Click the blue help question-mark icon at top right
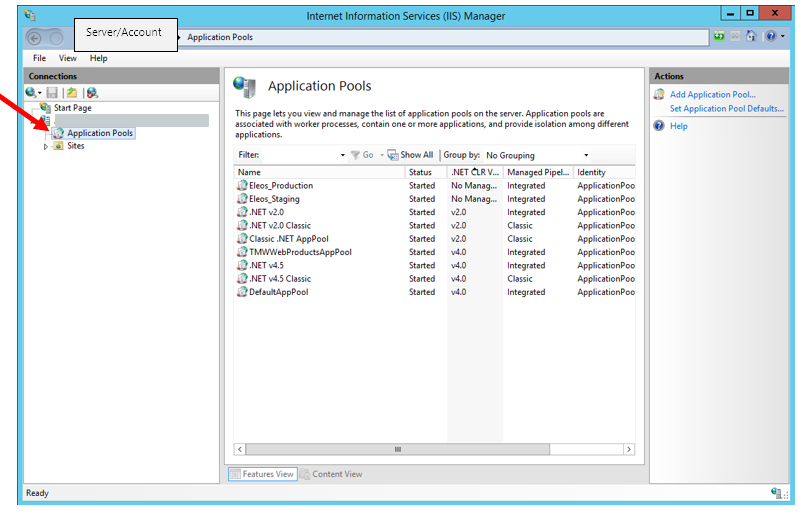The image size is (810, 515). (x=771, y=36)
